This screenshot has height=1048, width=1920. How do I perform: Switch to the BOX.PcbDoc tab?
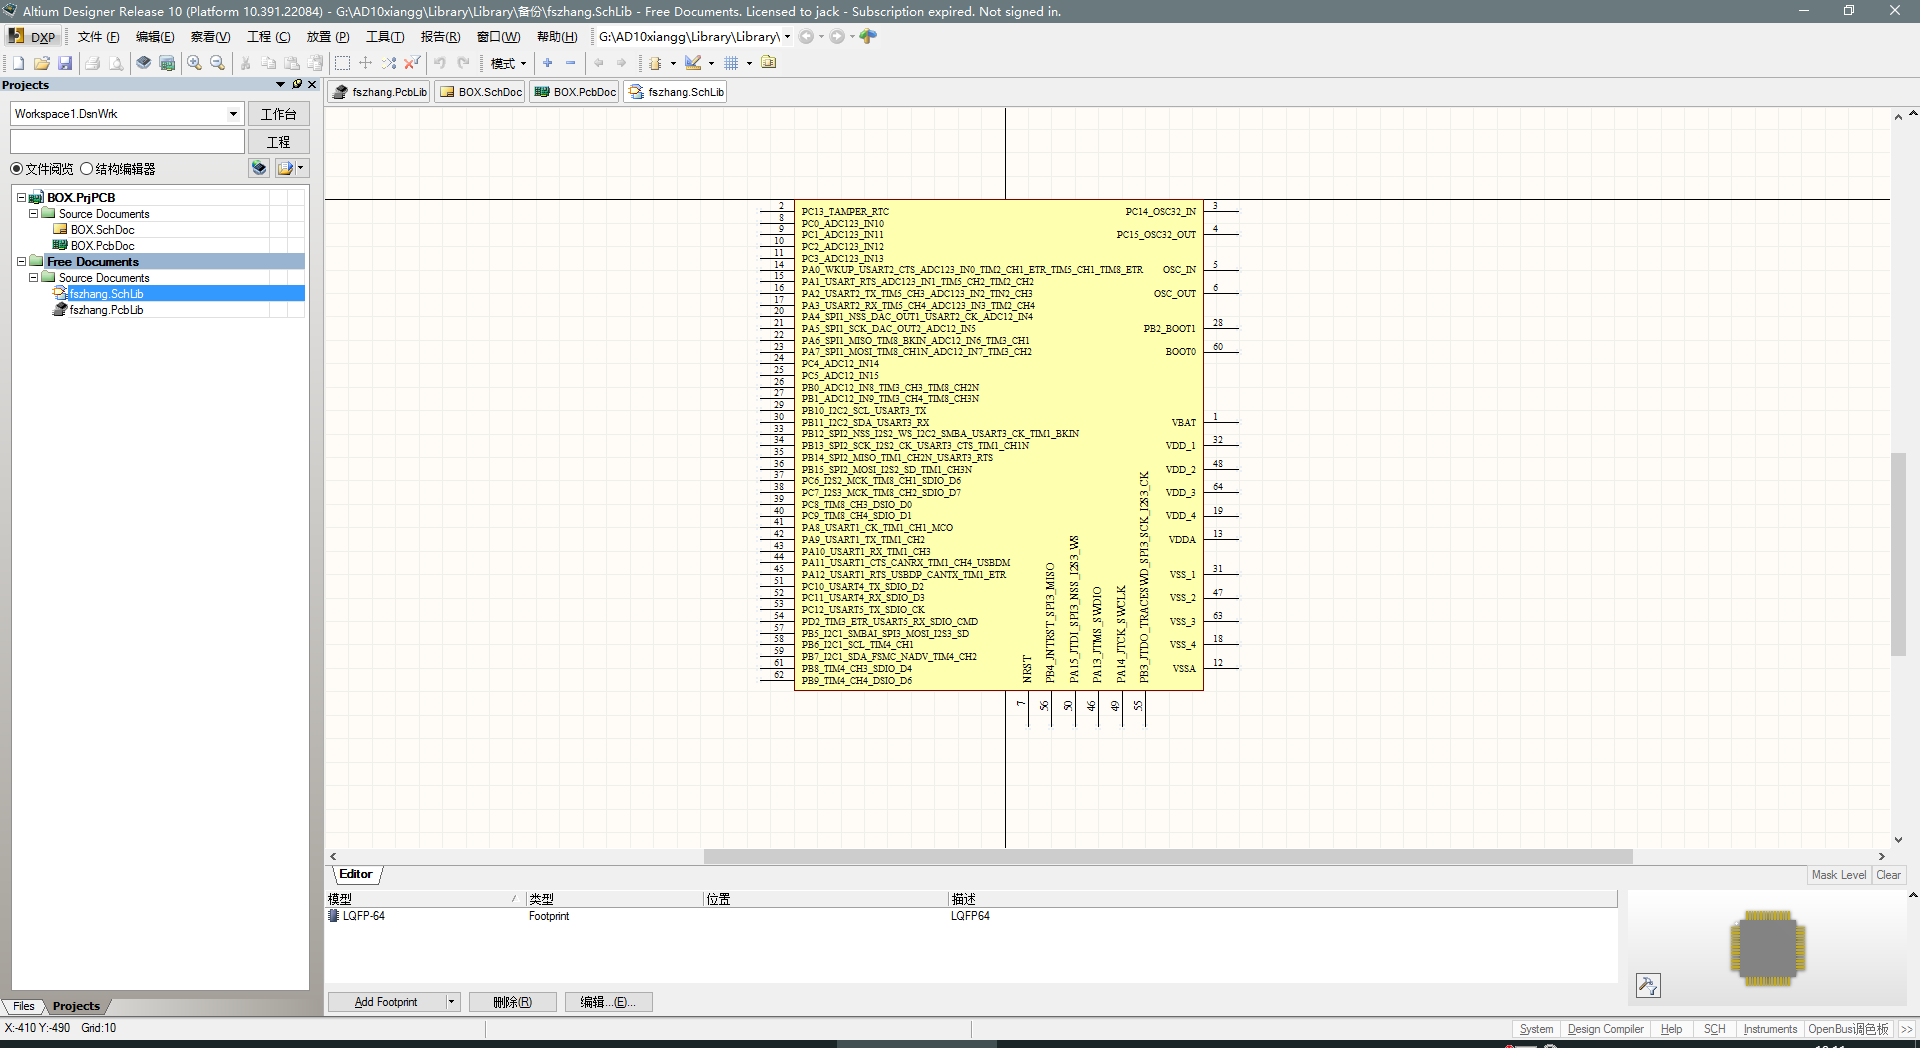(x=574, y=92)
